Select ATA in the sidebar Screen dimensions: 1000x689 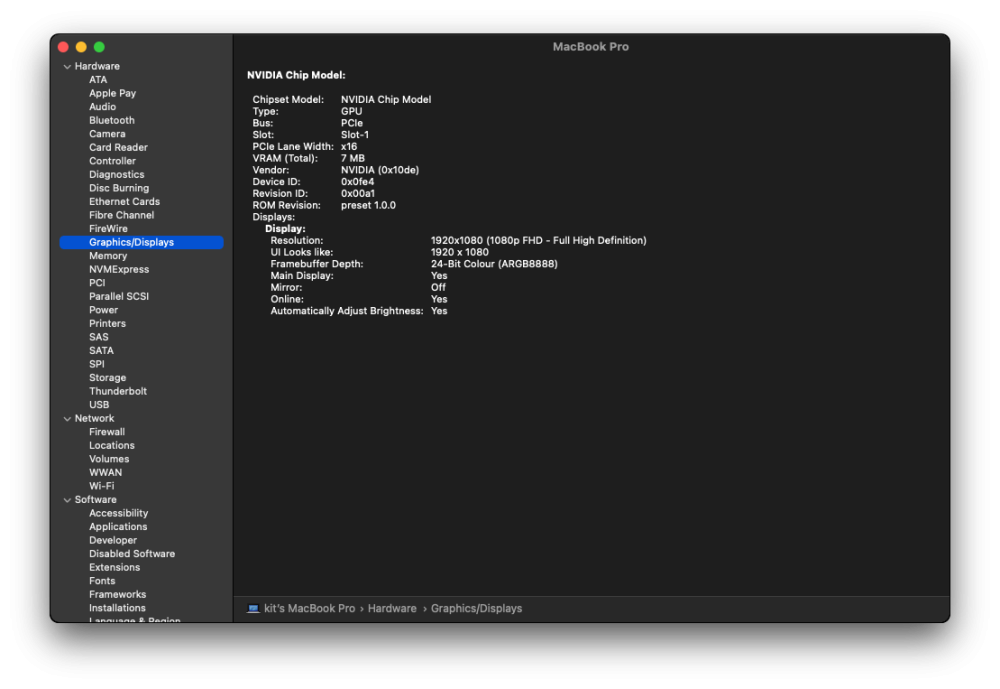(98, 80)
